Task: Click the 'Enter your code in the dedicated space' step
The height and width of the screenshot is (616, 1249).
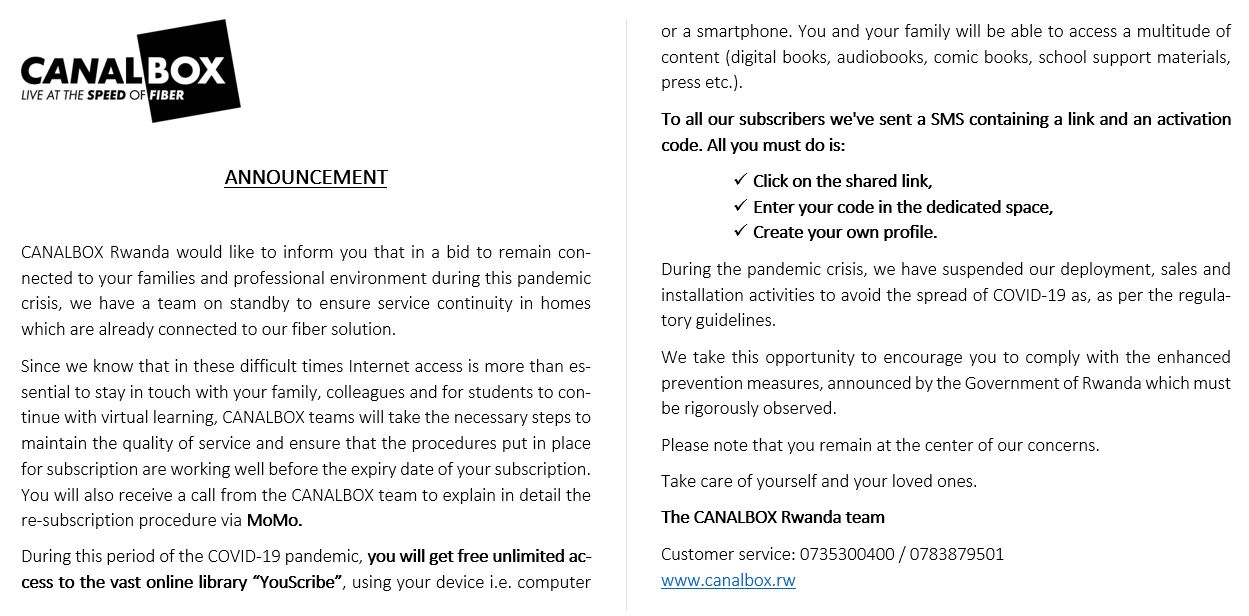Action: tap(903, 207)
